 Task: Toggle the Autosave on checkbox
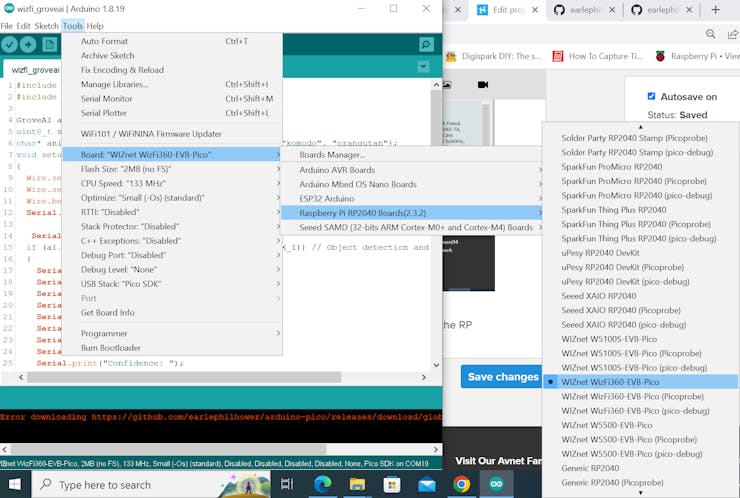click(652, 97)
